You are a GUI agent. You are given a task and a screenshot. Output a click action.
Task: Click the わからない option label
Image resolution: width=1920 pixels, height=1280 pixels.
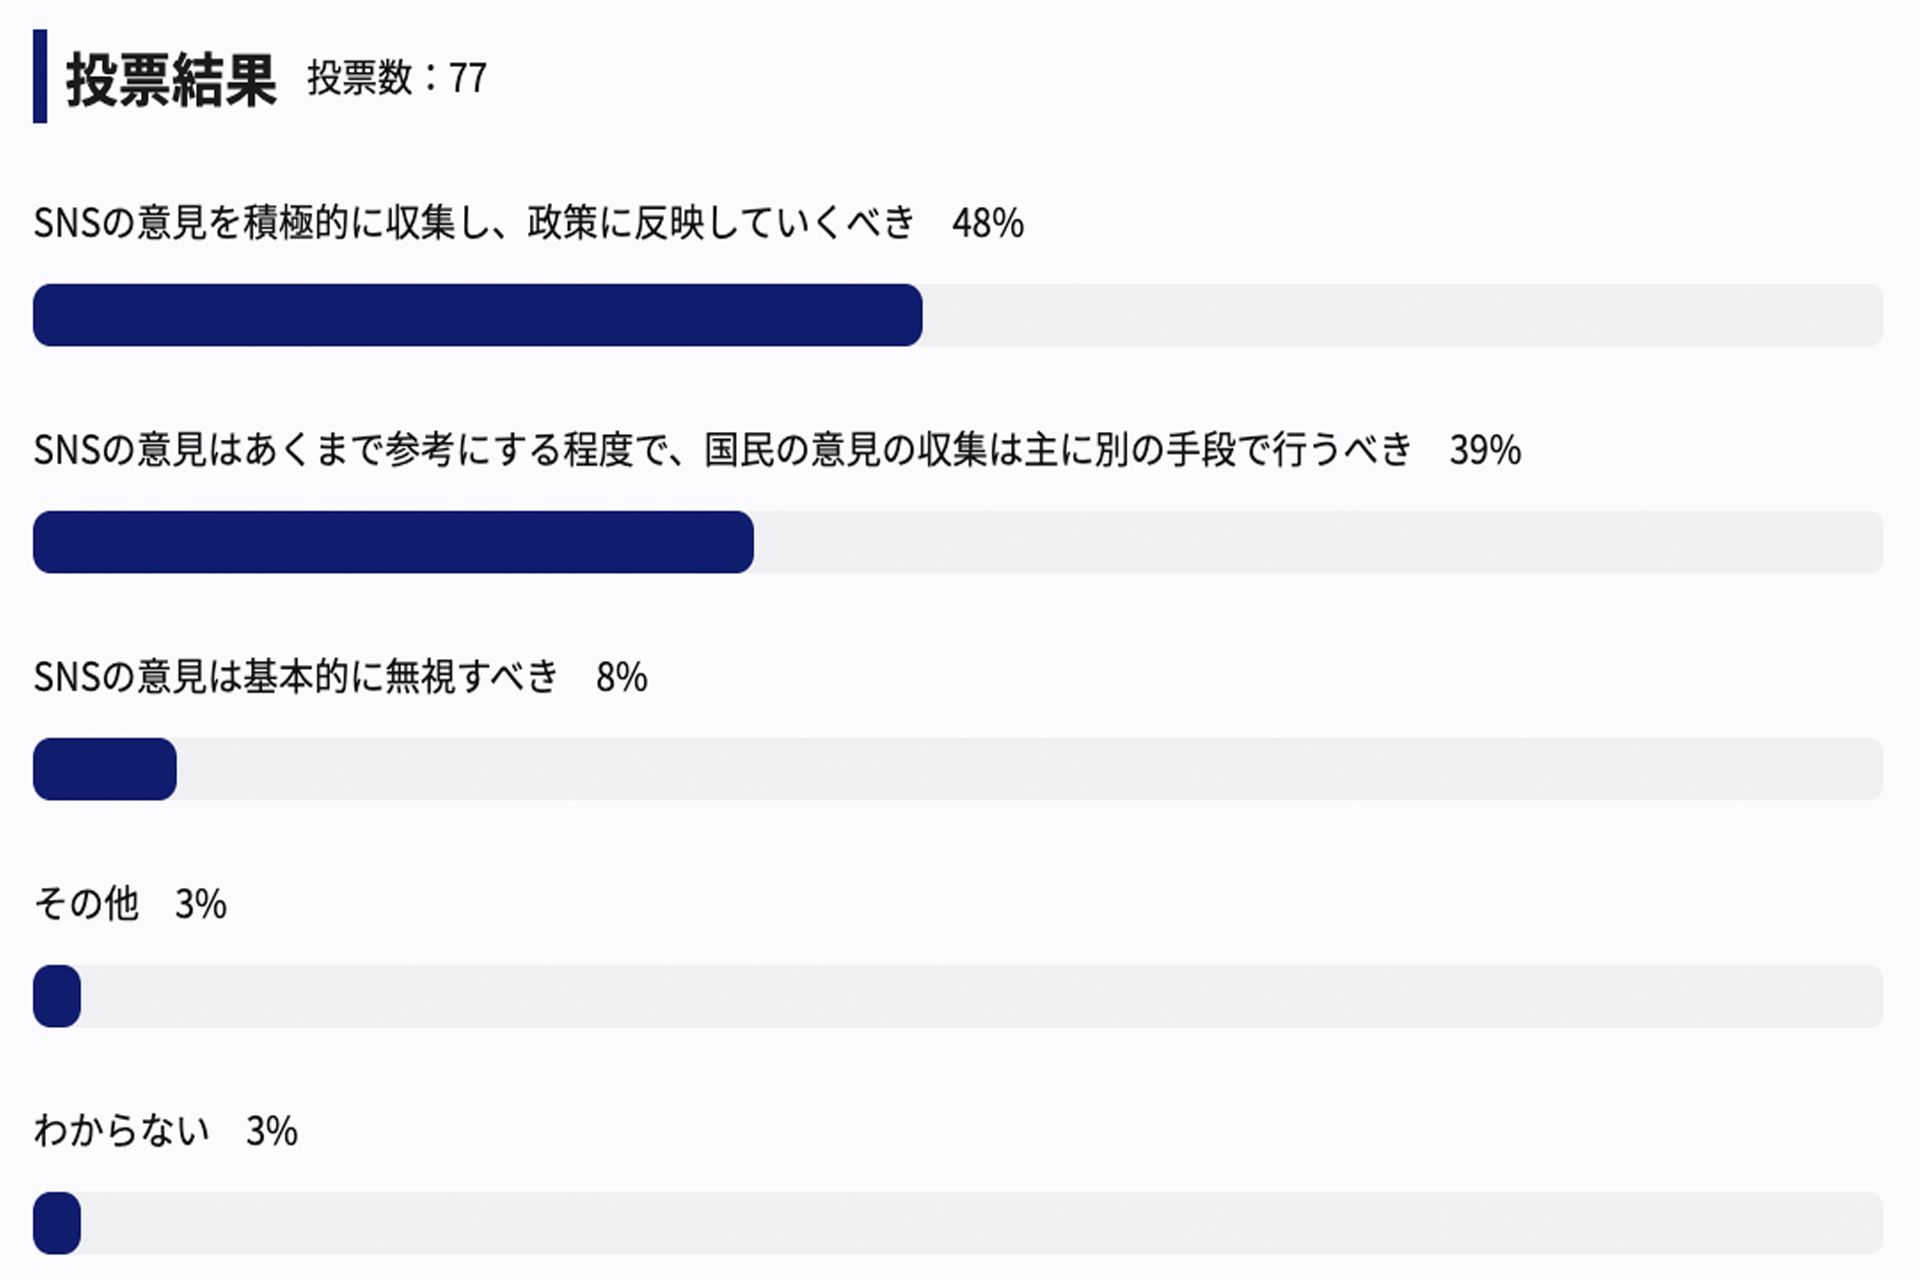[x=122, y=1131]
